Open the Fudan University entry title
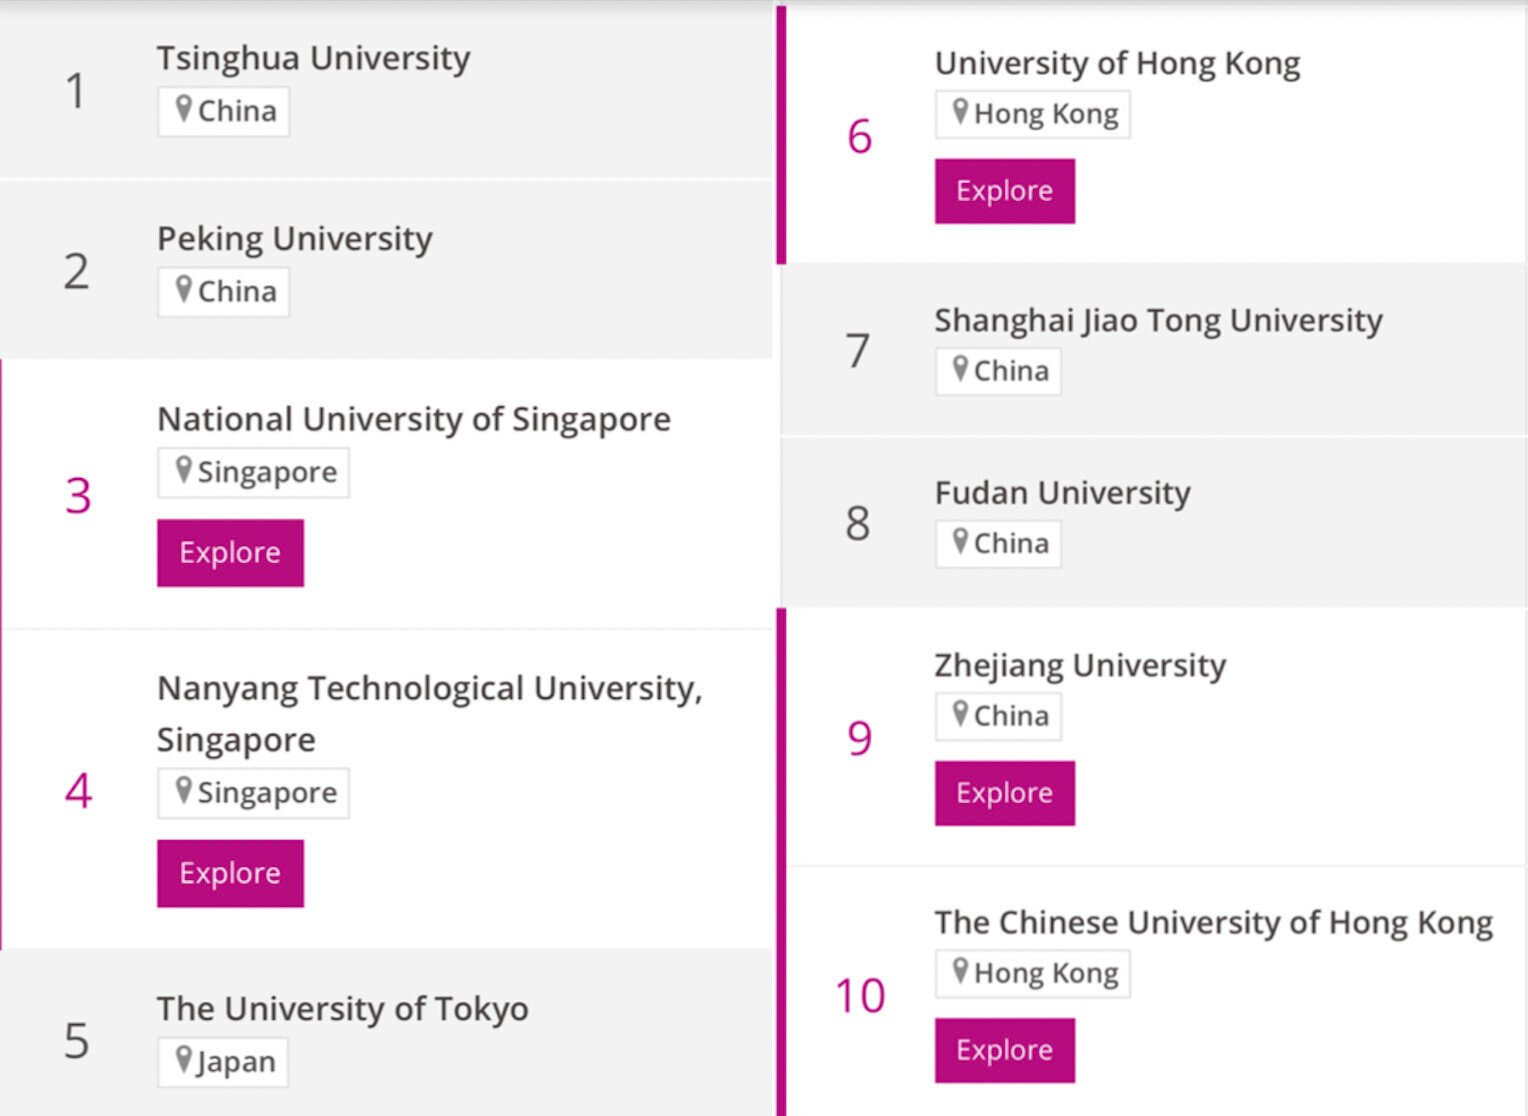This screenshot has height=1116, width=1528. [1062, 493]
